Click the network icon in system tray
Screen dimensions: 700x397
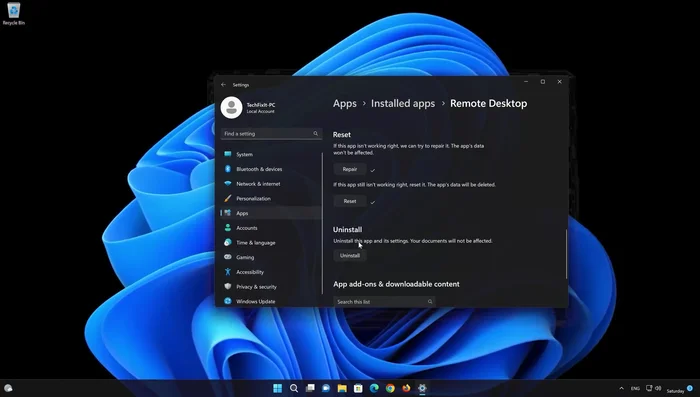[649, 388]
